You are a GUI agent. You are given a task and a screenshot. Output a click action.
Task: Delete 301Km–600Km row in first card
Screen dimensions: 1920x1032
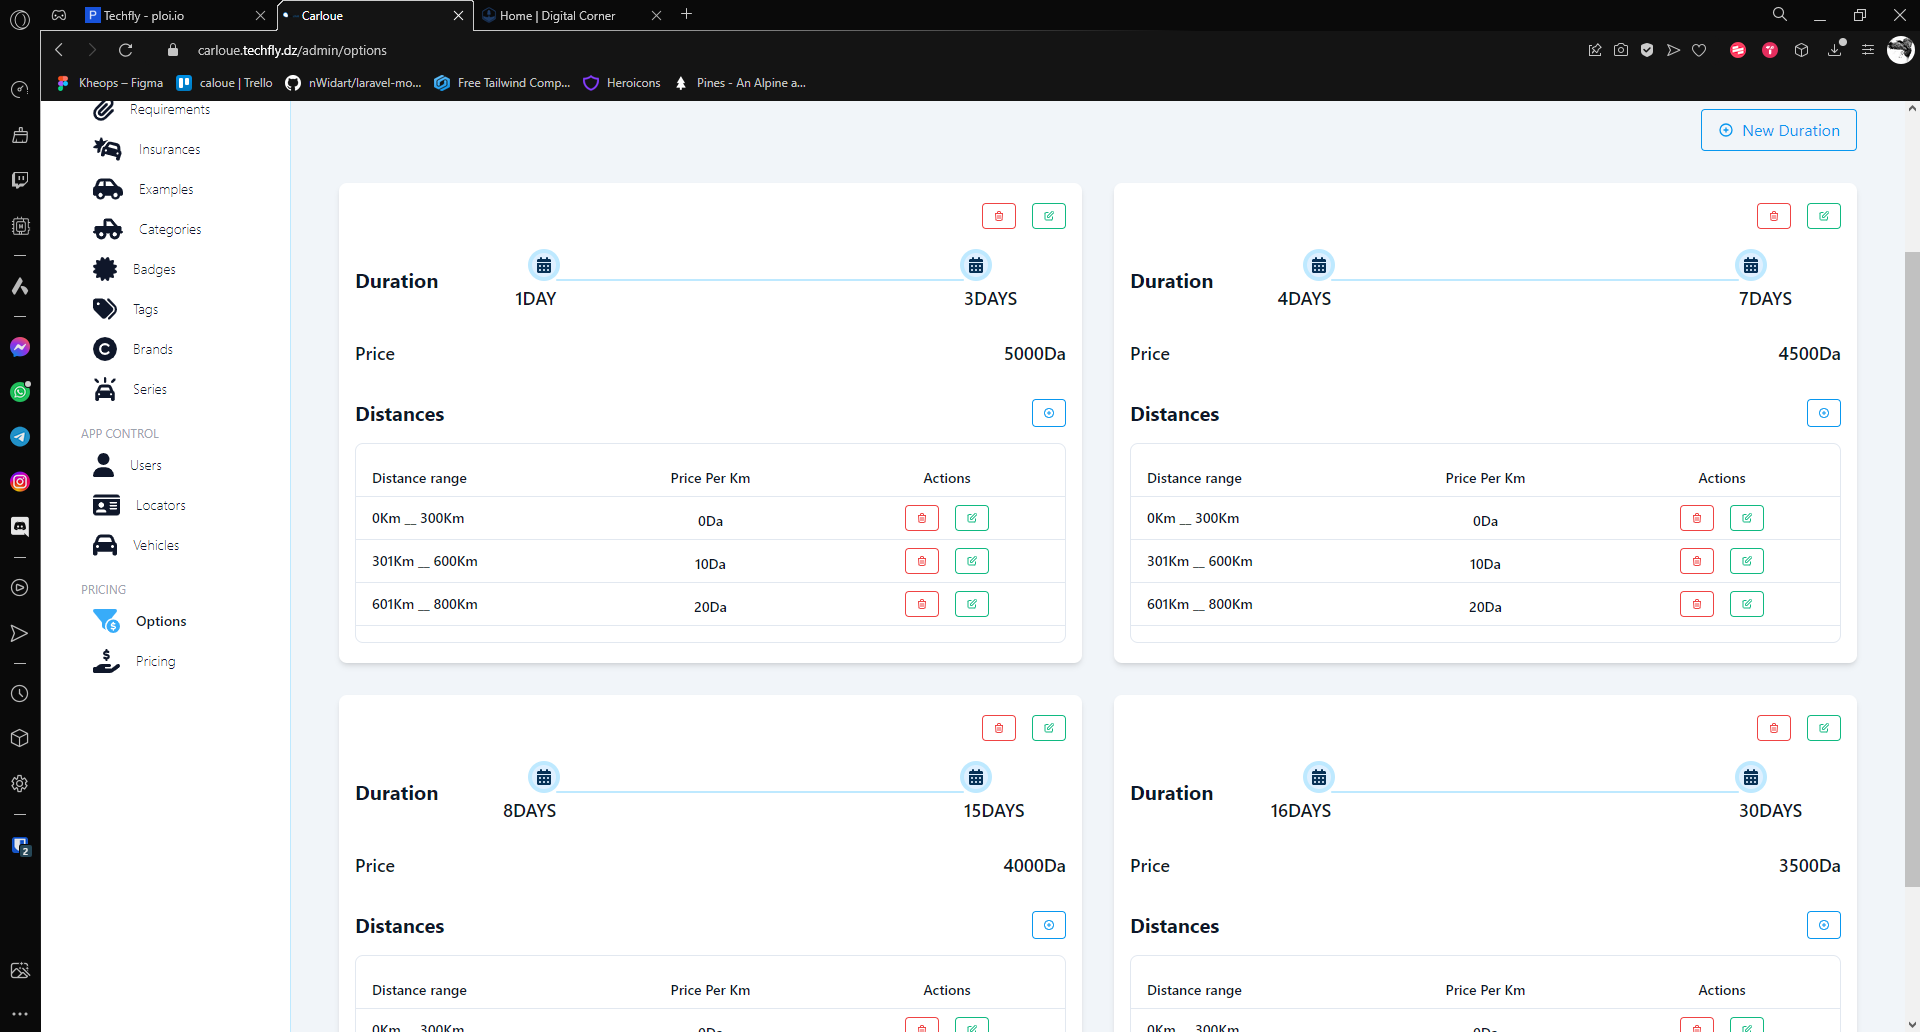click(x=921, y=561)
